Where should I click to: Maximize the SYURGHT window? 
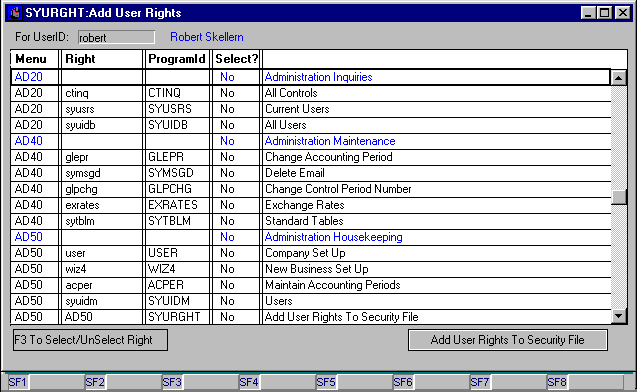click(604, 13)
